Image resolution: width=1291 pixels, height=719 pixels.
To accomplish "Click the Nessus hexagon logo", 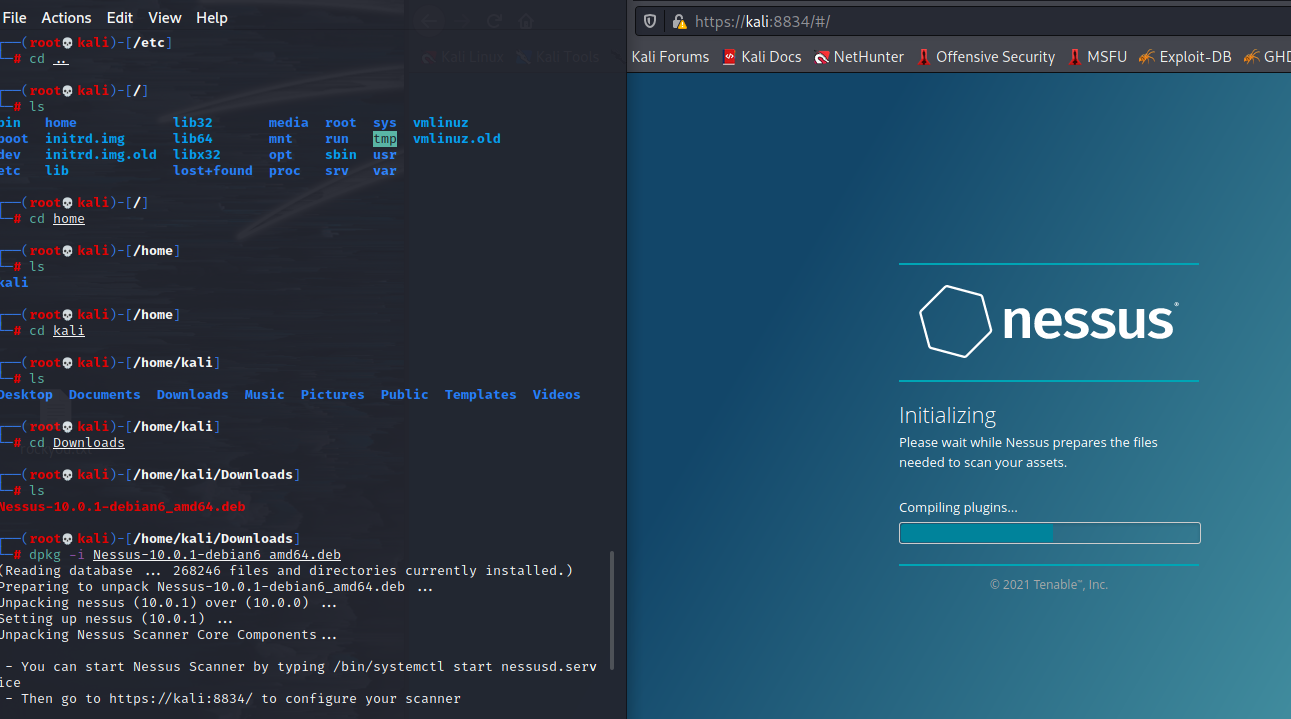I will click(x=954, y=321).
